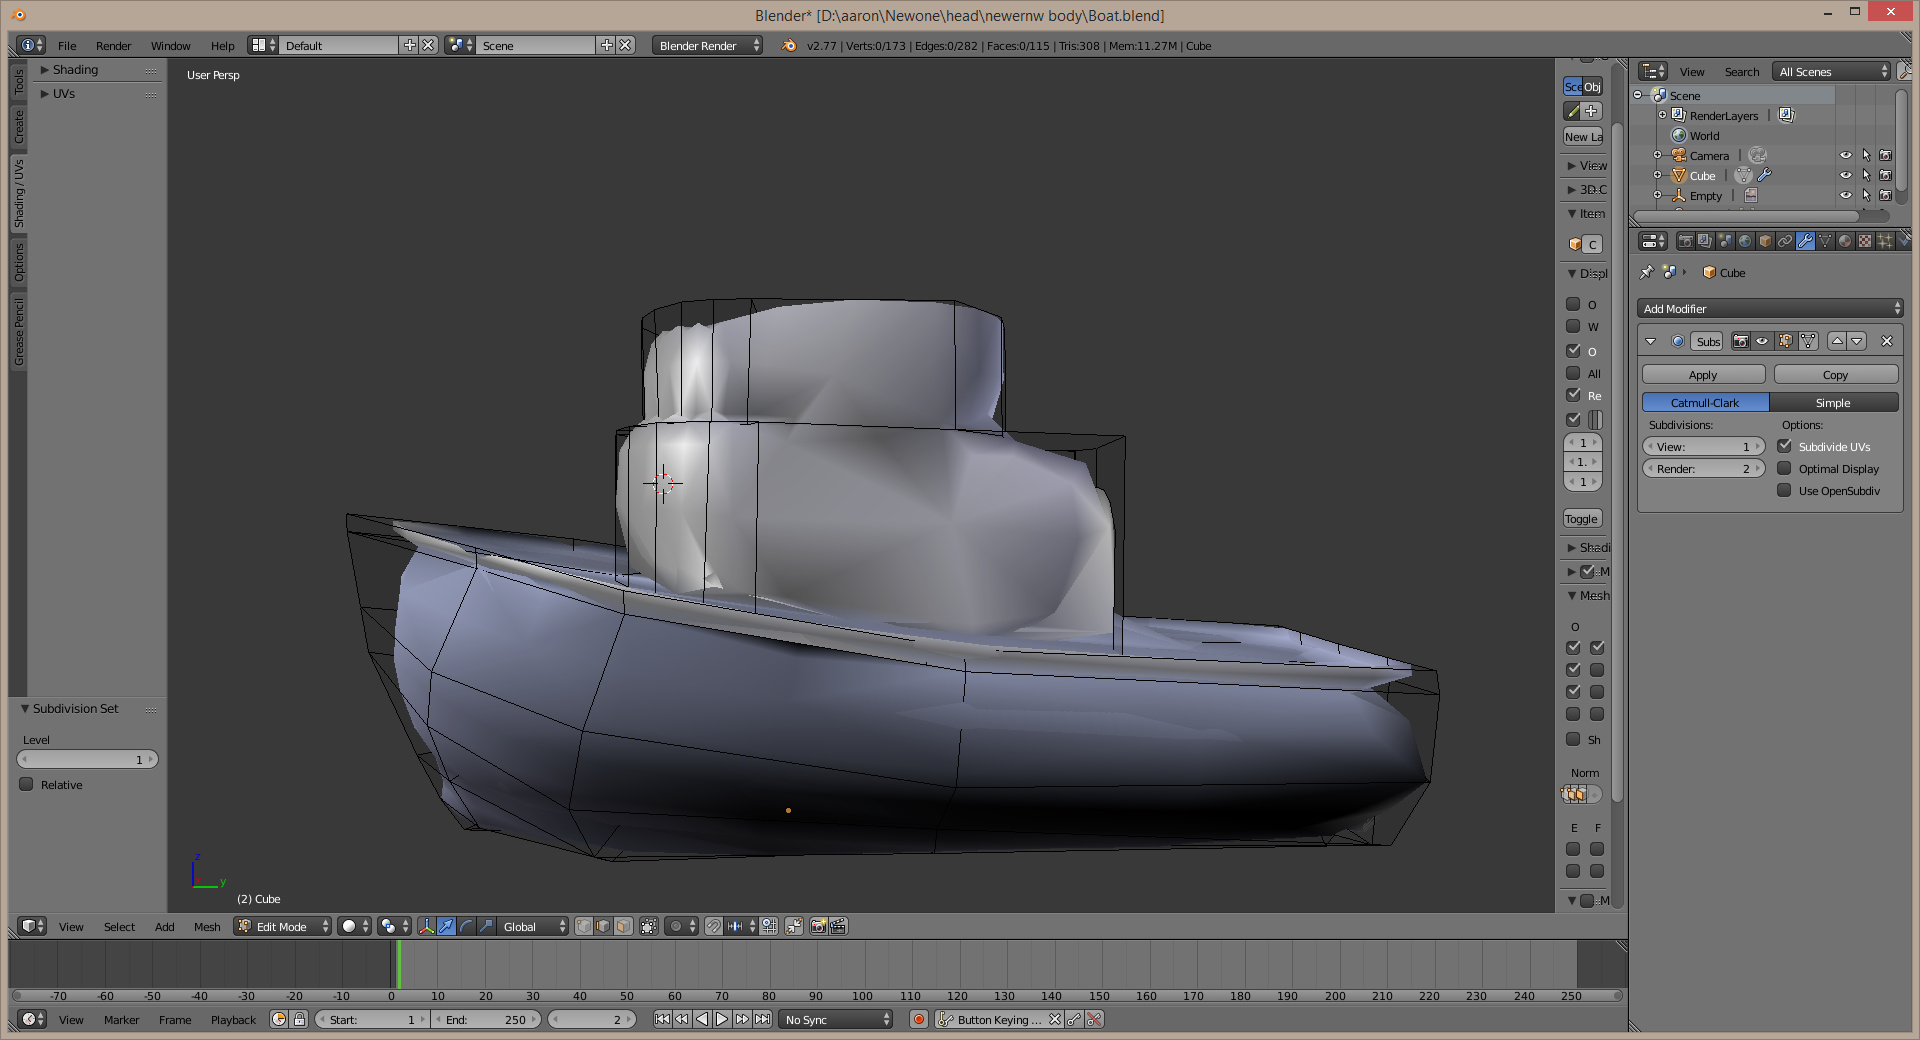This screenshot has height=1040, width=1920.
Task: Move Subsurf modifier up in stack
Action: [1837, 341]
